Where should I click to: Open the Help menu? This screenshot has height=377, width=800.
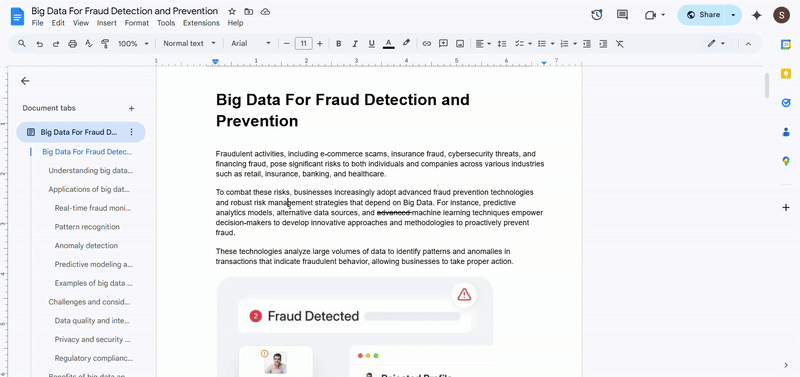click(x=235, y=23)
